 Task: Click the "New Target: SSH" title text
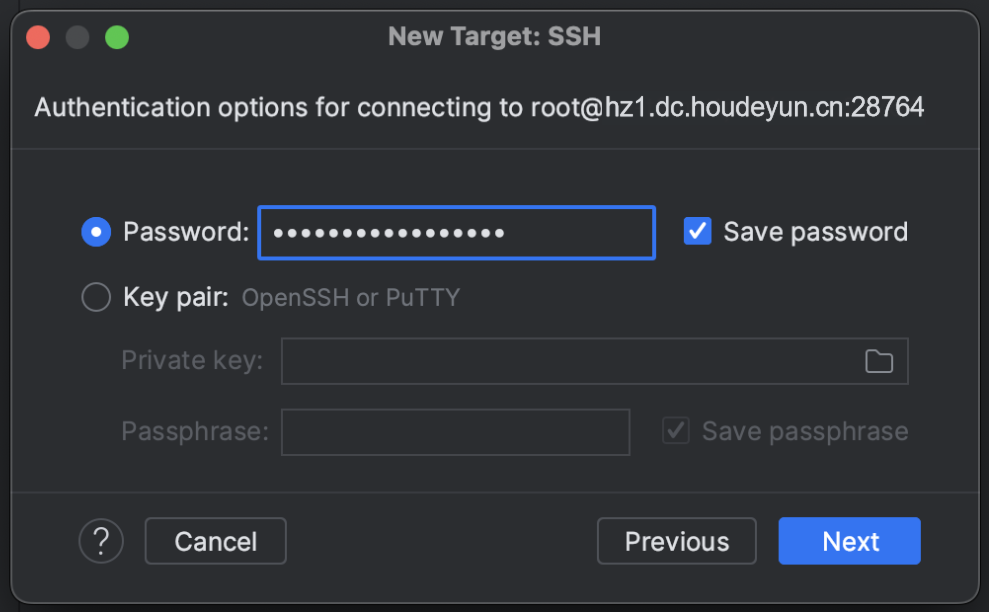click(x=494, y=38)
